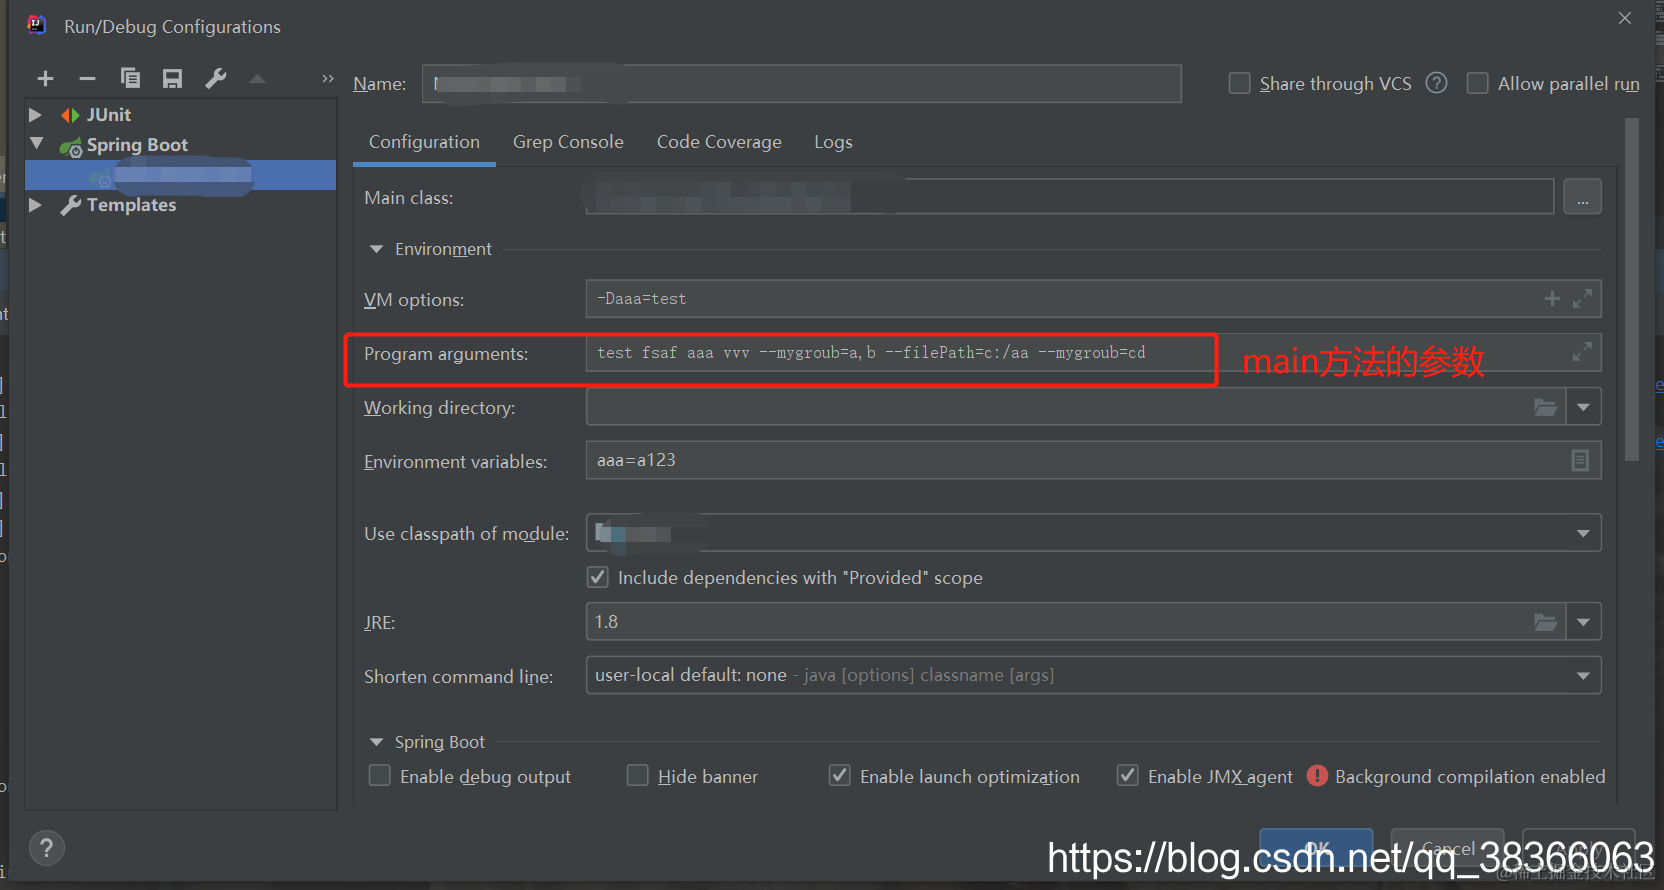Open the edit templates wrench icon
The image size is (1664, 890).
point(216,78)
